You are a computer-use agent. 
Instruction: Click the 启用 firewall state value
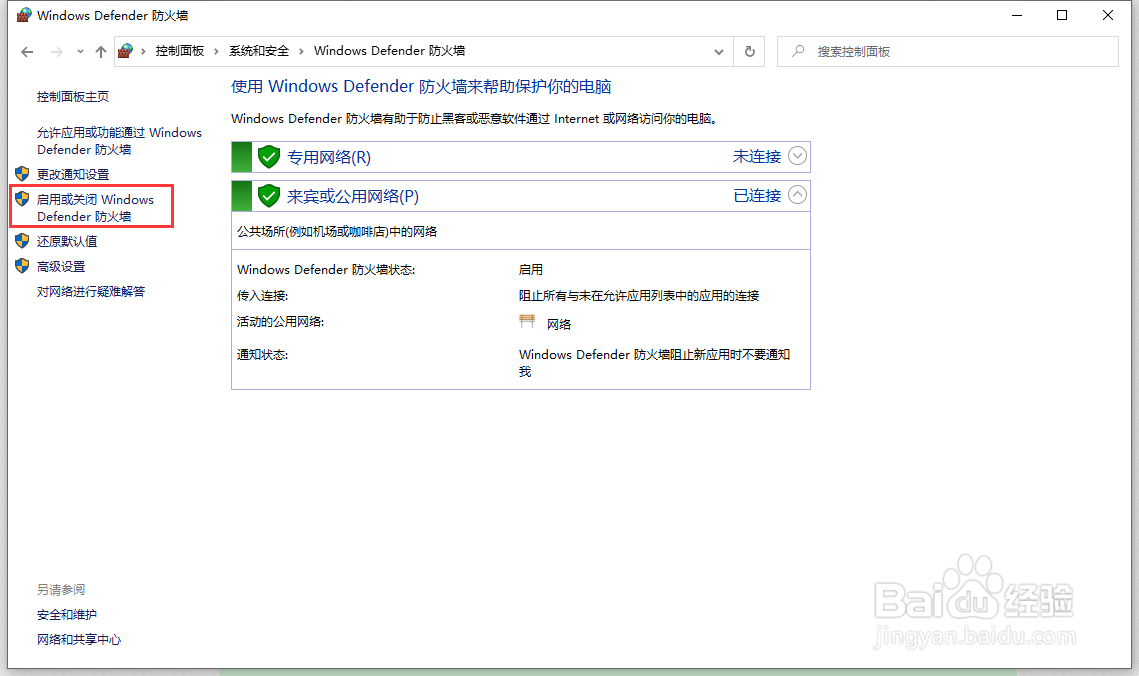point(530,269)
